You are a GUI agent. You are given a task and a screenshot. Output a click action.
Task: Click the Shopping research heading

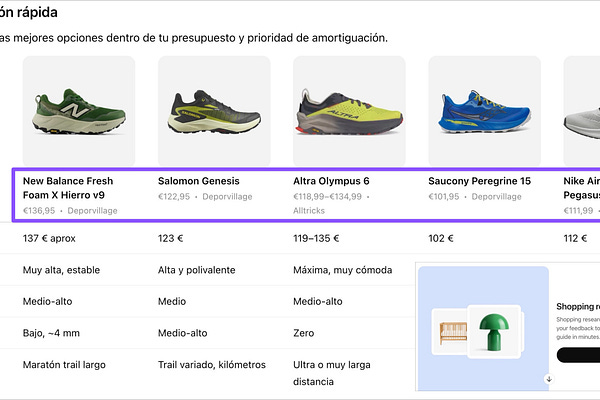coord(578,306)
